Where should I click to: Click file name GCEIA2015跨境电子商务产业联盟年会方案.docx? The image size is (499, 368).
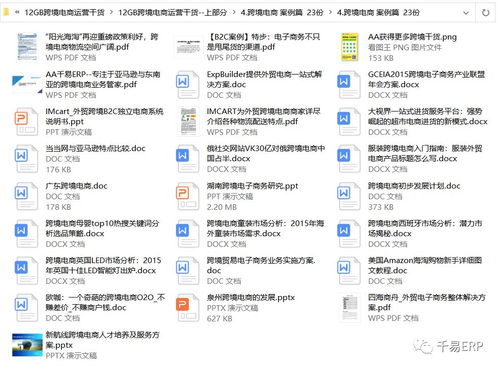coord(426,79)
